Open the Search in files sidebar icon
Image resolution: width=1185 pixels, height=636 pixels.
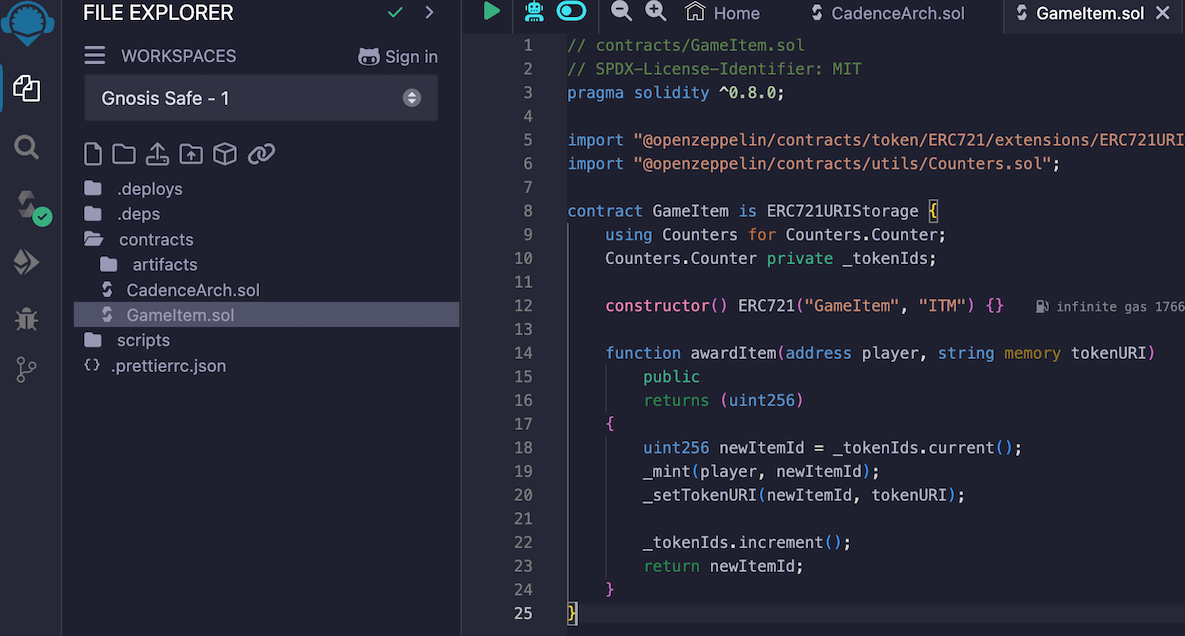27,148
